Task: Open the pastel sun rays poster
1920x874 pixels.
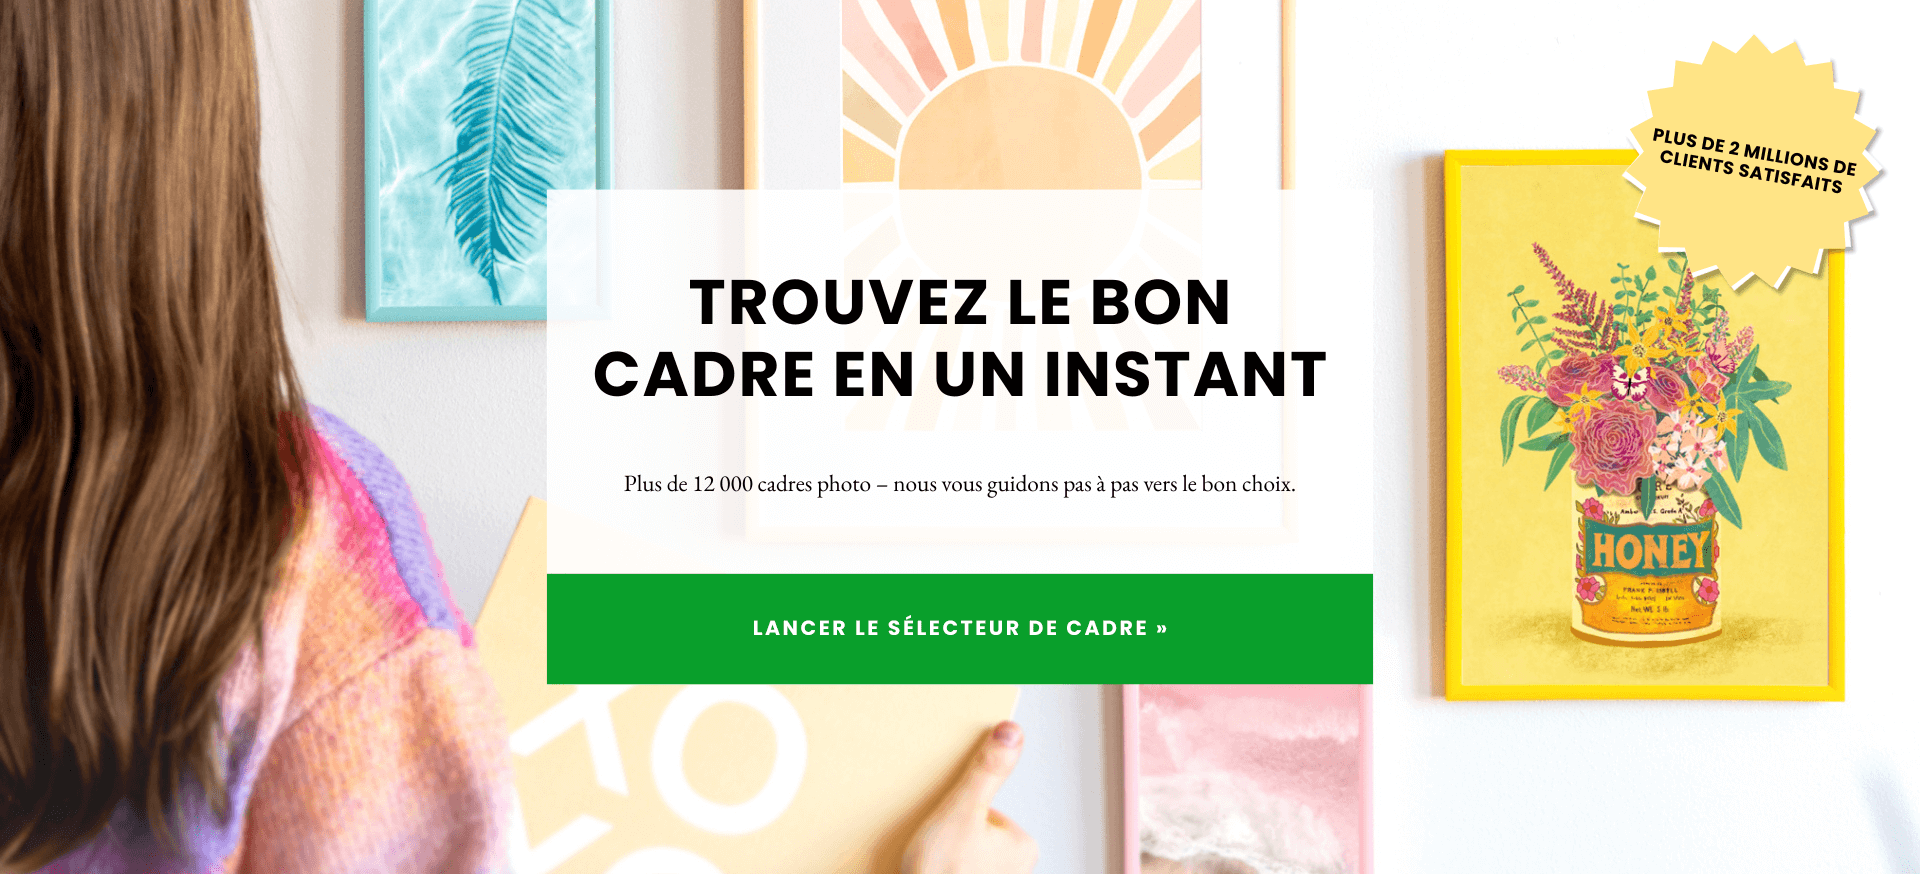Action: point(1020,95)
